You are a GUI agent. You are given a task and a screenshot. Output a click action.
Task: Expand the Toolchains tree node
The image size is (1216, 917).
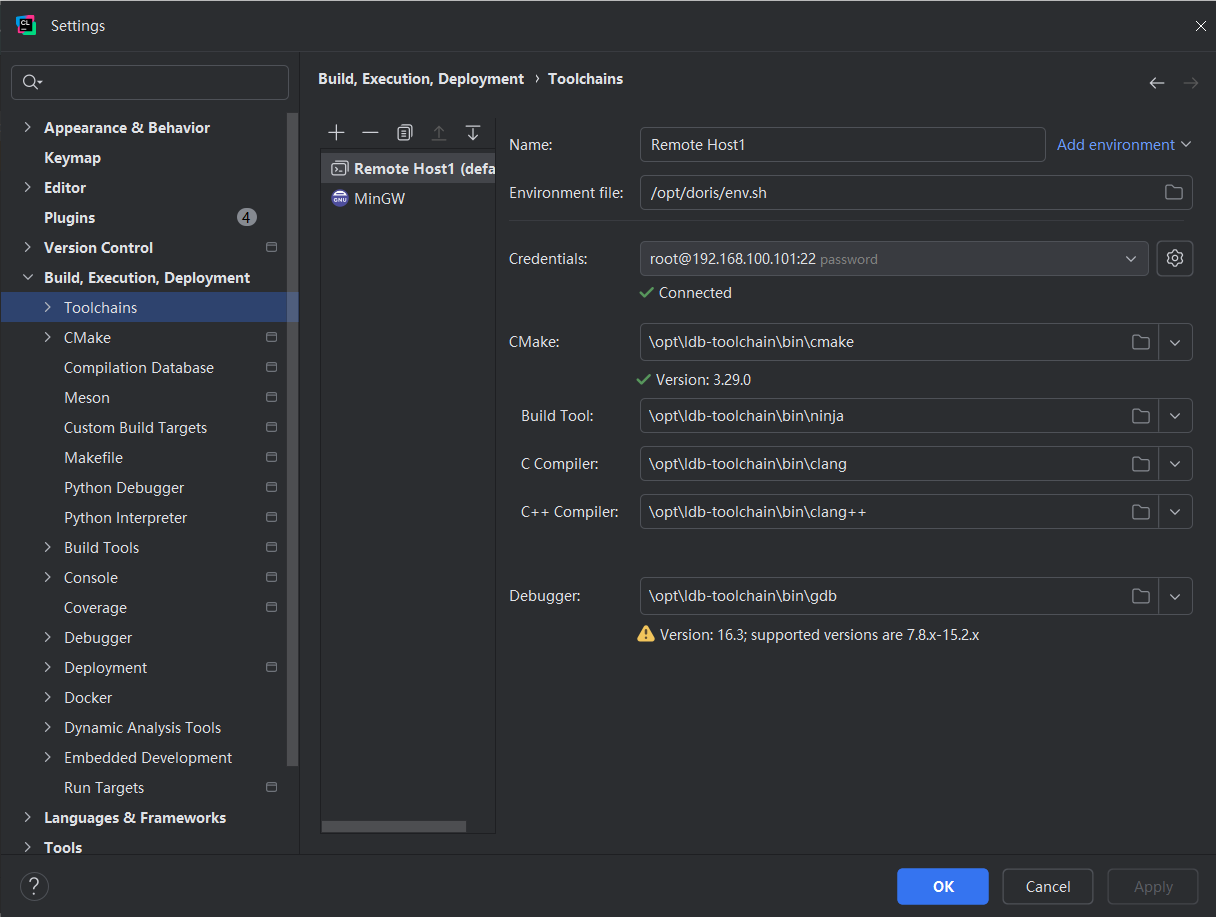pos(47,307)
